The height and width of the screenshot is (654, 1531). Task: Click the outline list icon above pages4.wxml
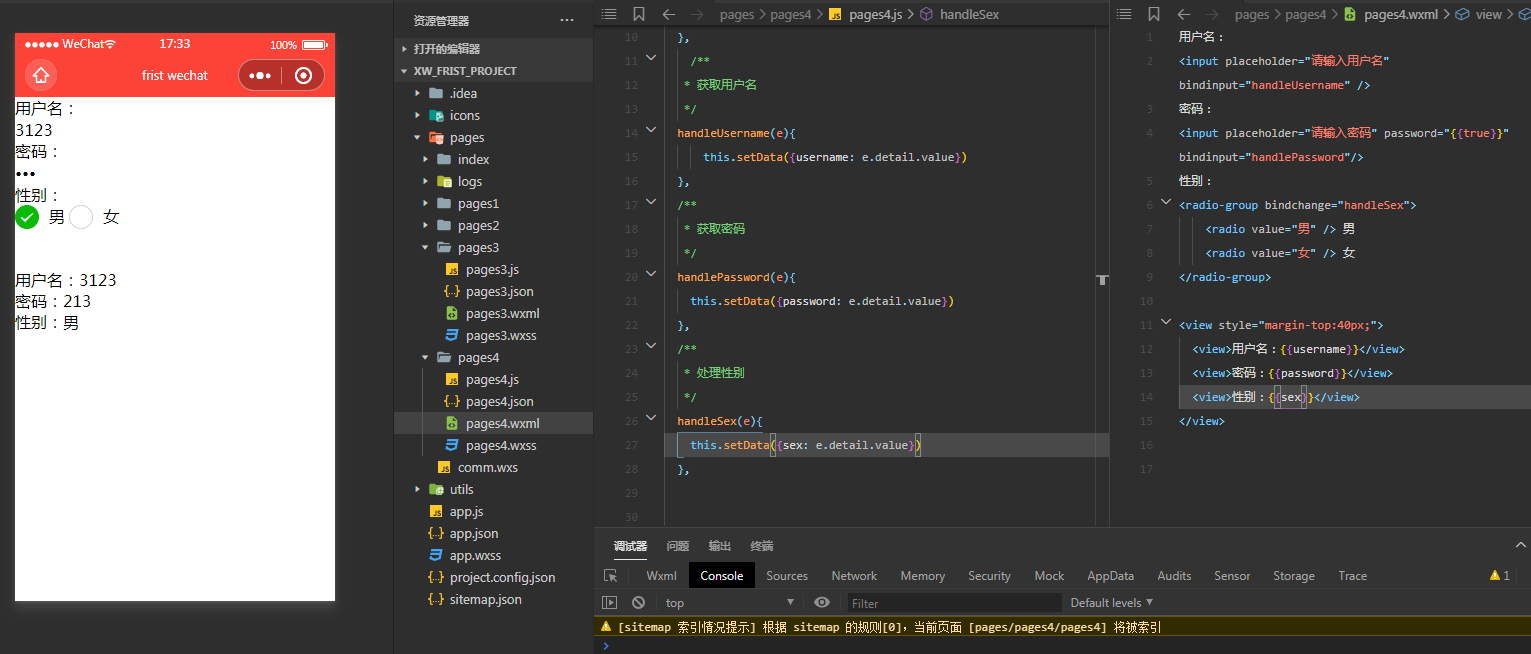click(1124, 14)
